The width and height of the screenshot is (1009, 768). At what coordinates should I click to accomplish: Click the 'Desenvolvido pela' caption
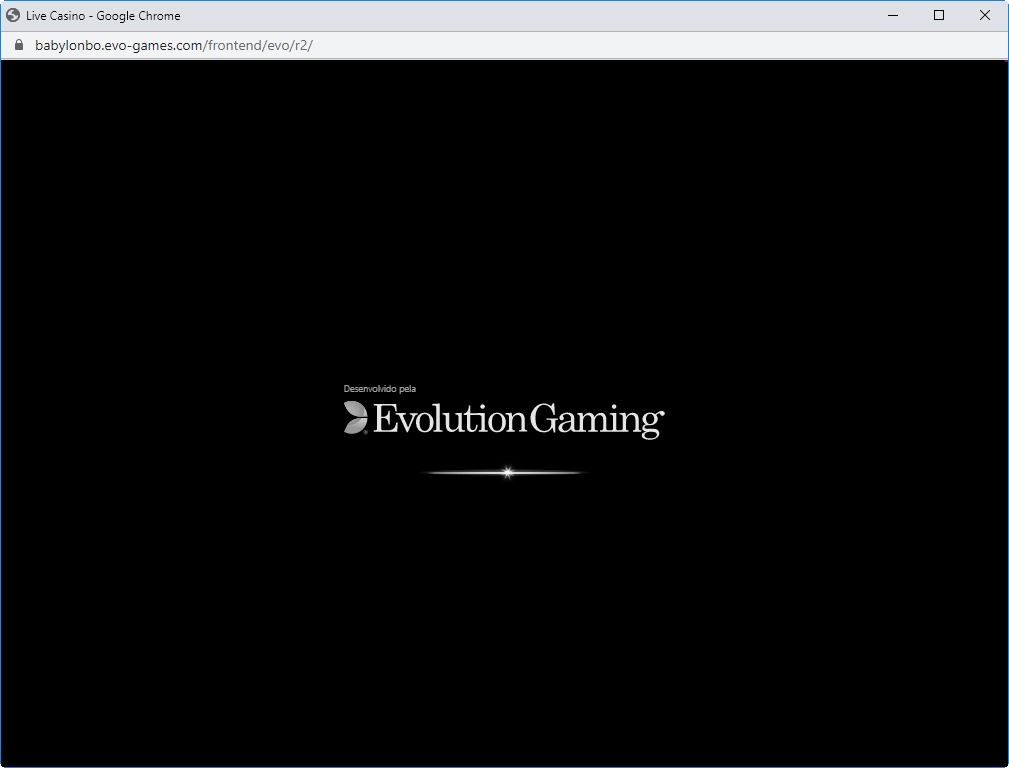[x=380, y=389]
